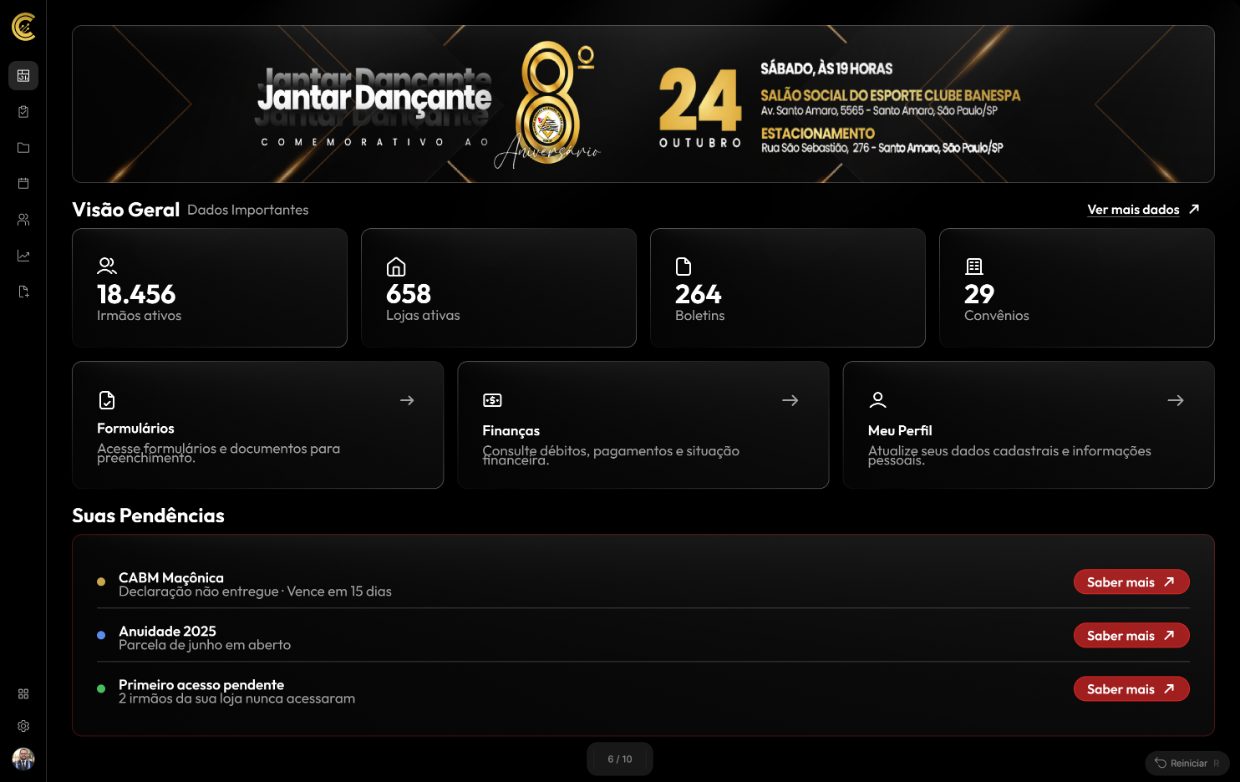Viewport: 1240px width, 782px height.
Task: Select the CABM Maçônica pending item title
Action: pyautogui.click(x=171, y=578)
